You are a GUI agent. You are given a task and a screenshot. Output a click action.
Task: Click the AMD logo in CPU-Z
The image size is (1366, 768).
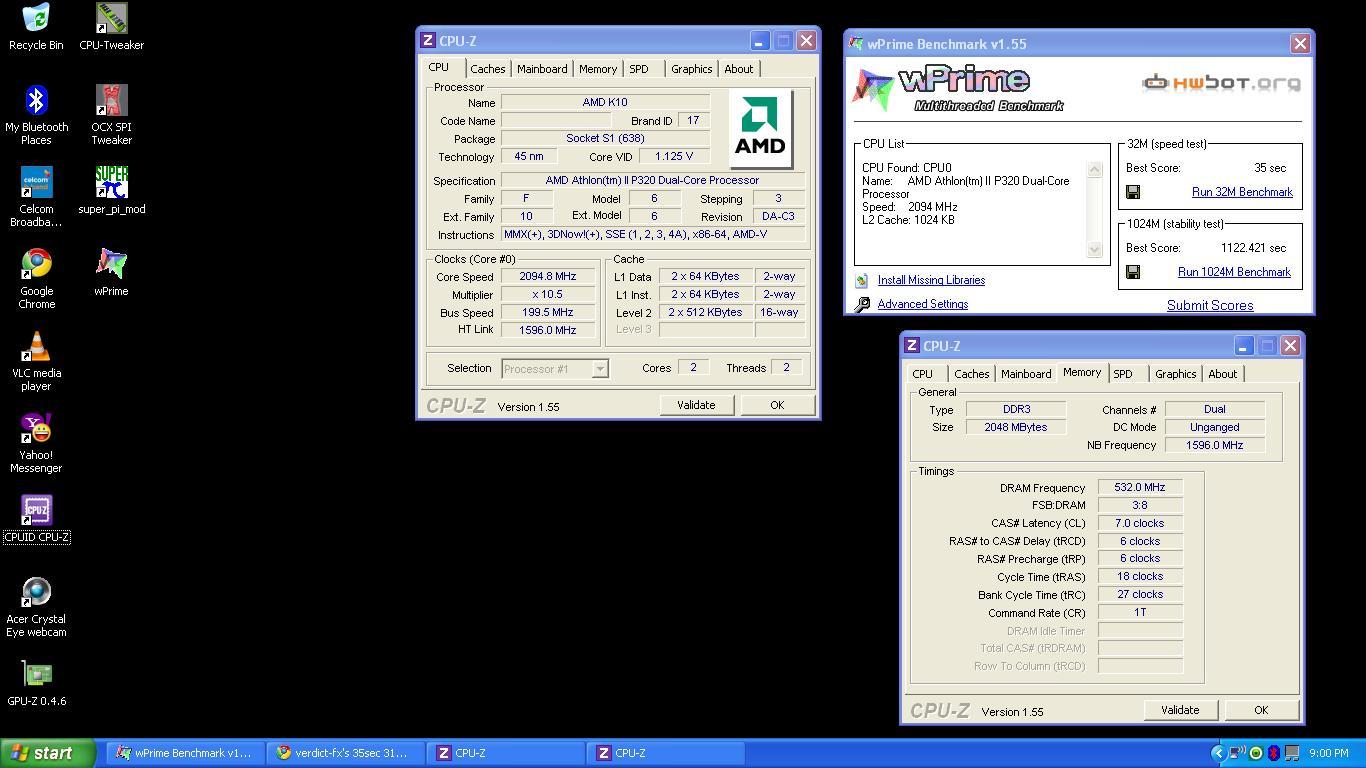click(x=760, y=130)
